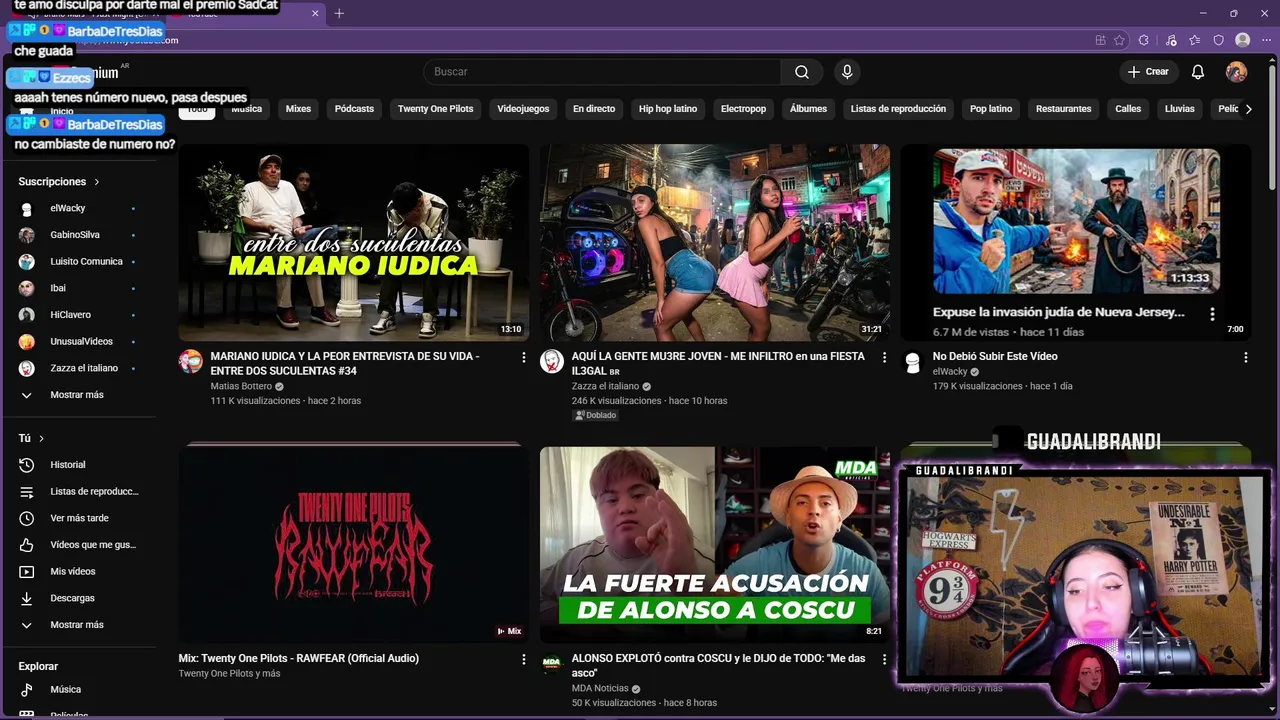The width and height of the screenshot is (1280, 720).
Task: Click the Crear button
Action: [x=1148, y=72]
